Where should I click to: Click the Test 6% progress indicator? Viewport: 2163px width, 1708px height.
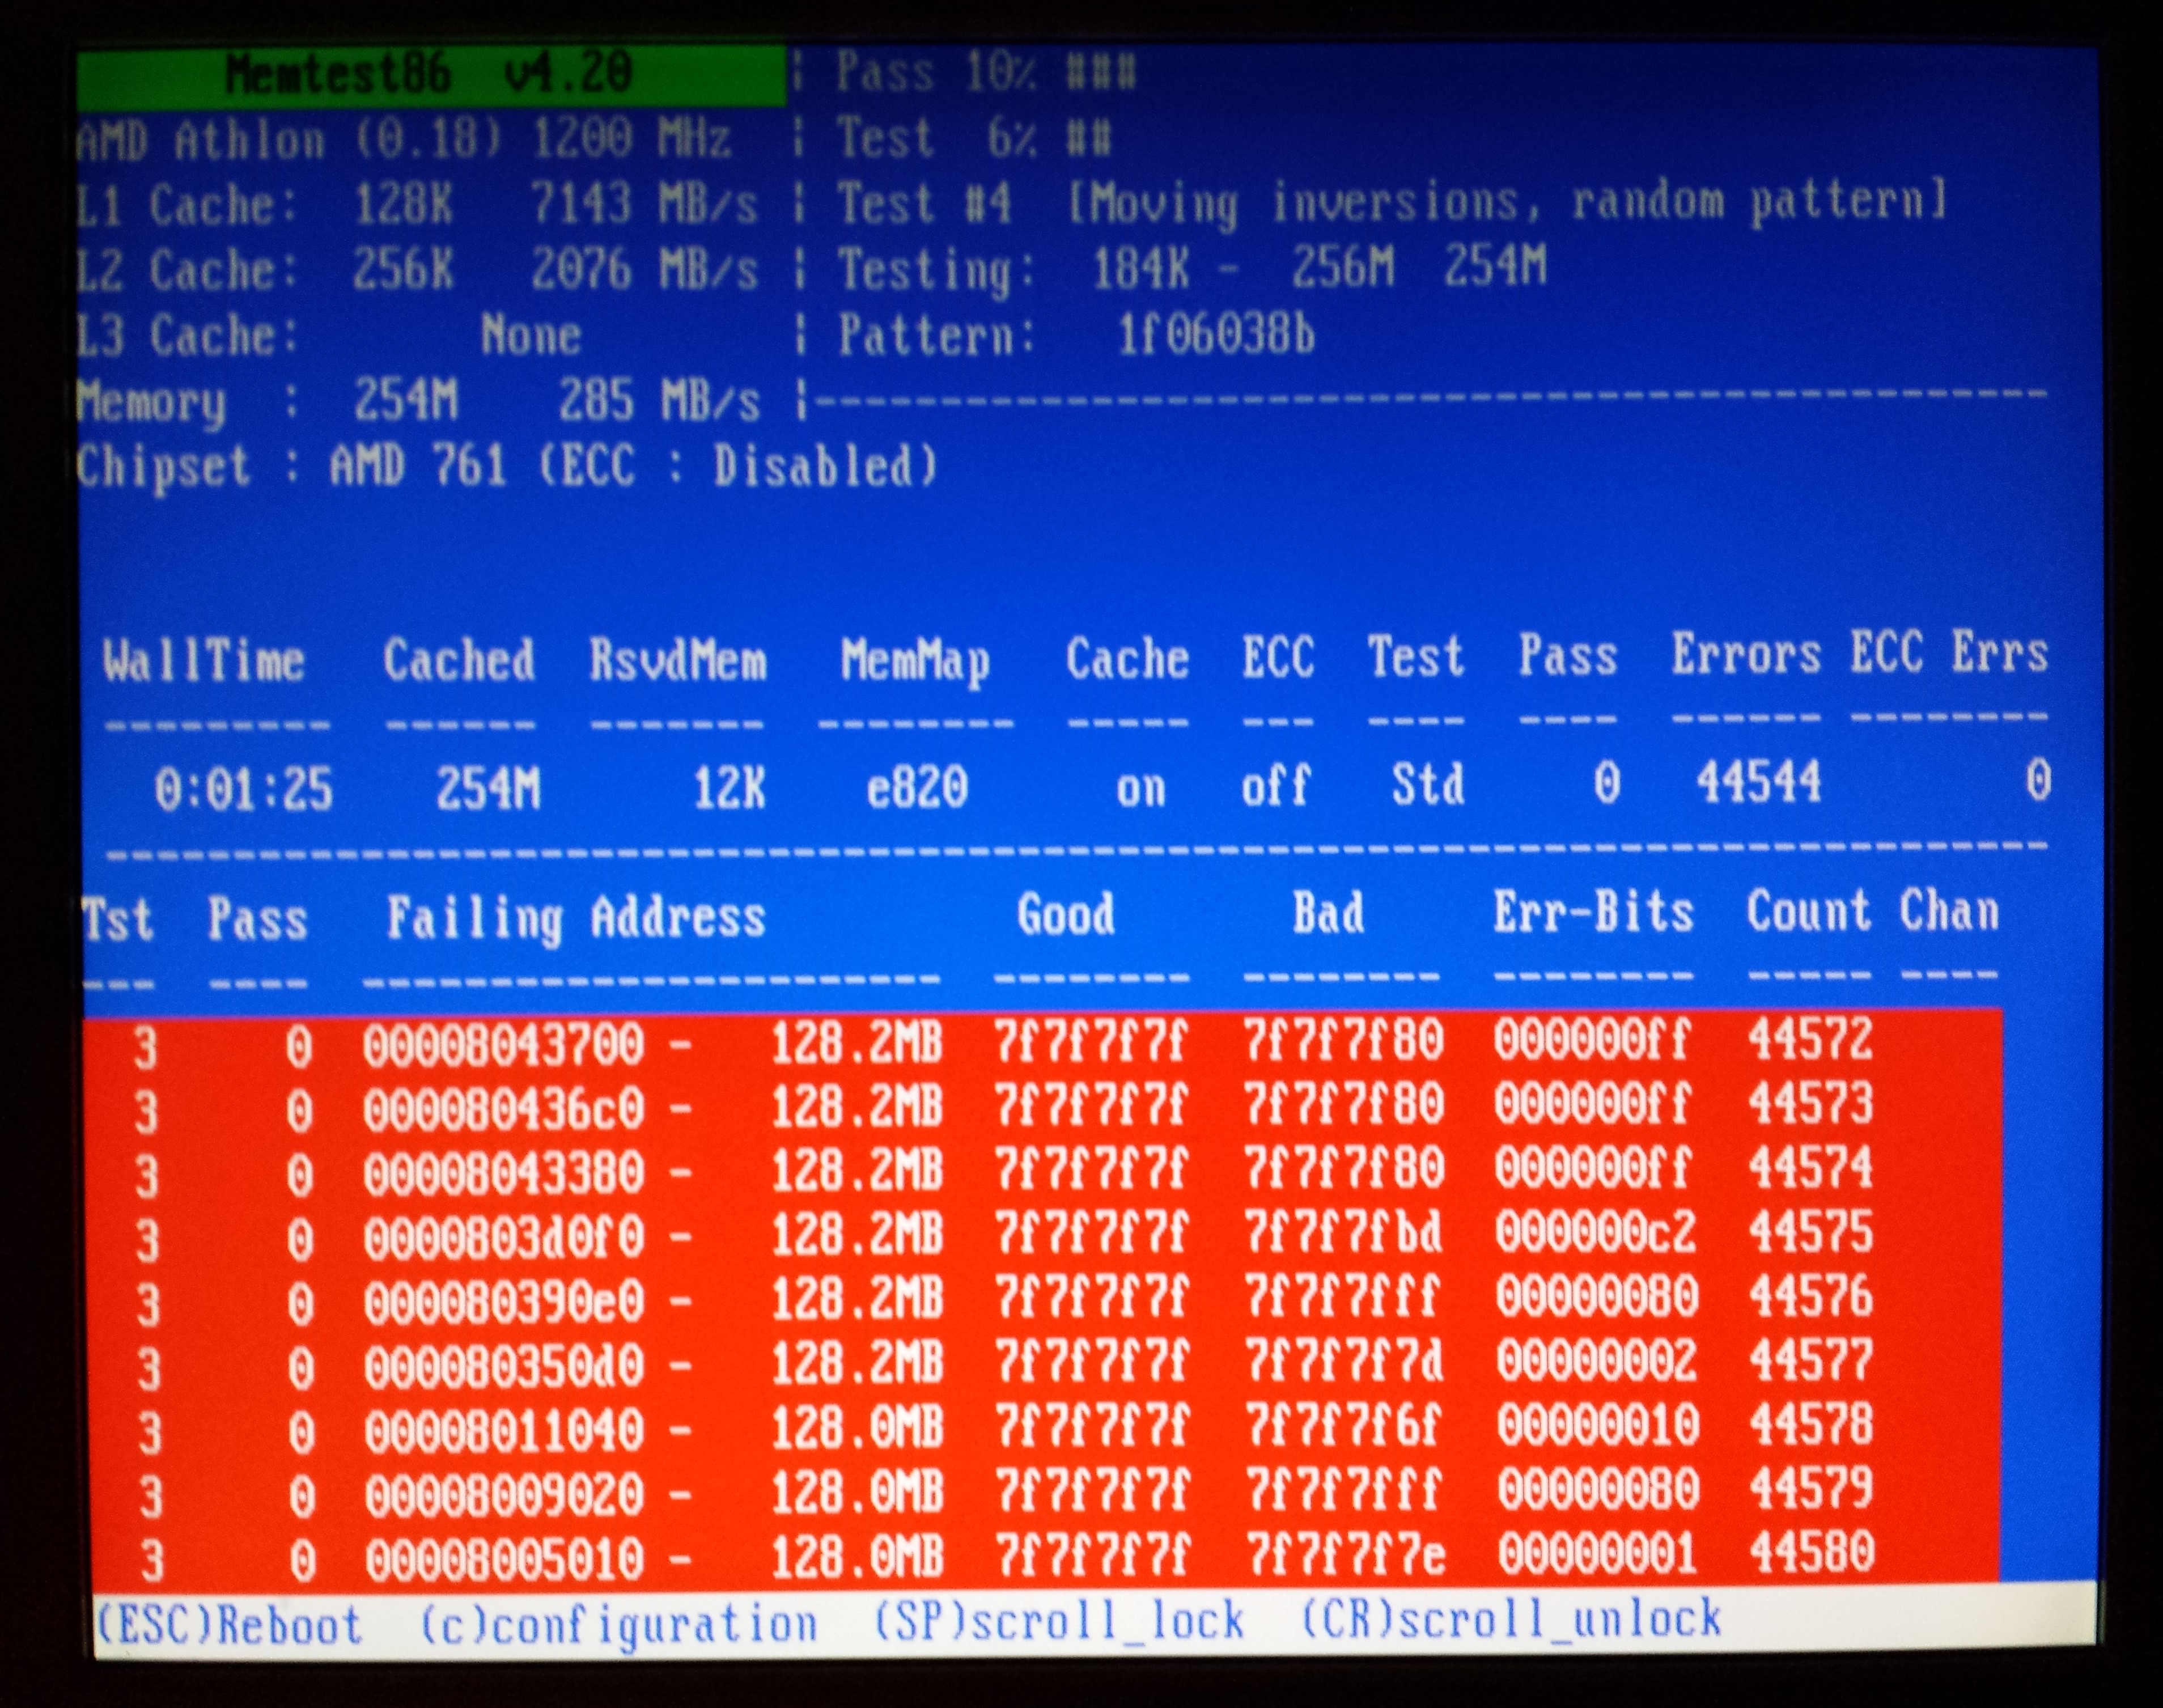pos(973,137)
